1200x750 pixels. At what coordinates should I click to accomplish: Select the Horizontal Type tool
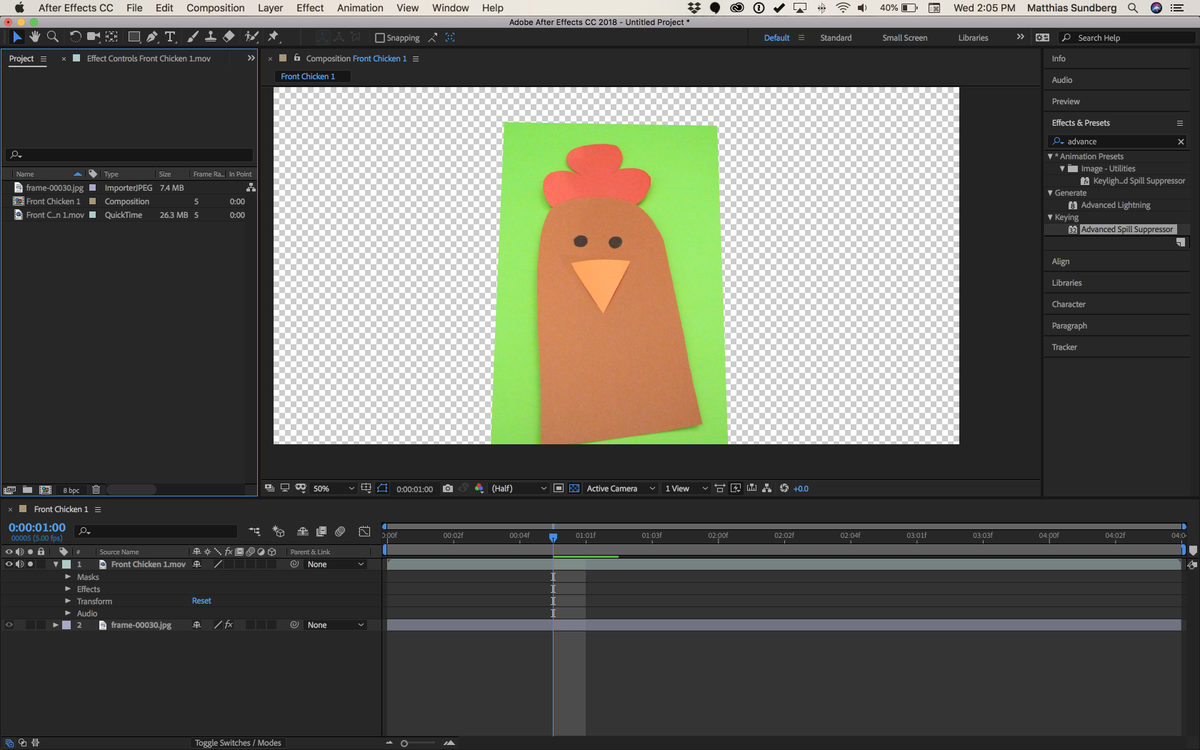pos(171,38)
